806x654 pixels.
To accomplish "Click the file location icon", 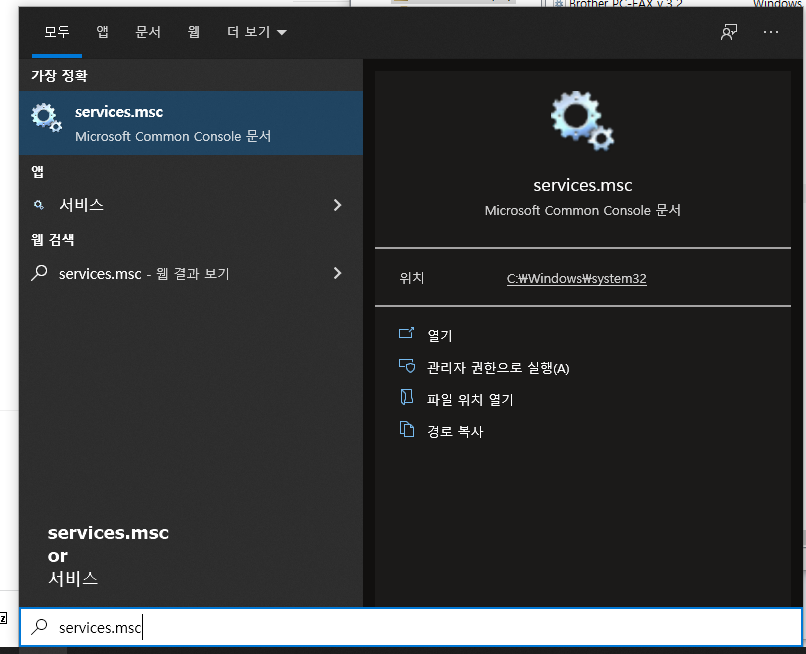I will [x=407, y=397].
